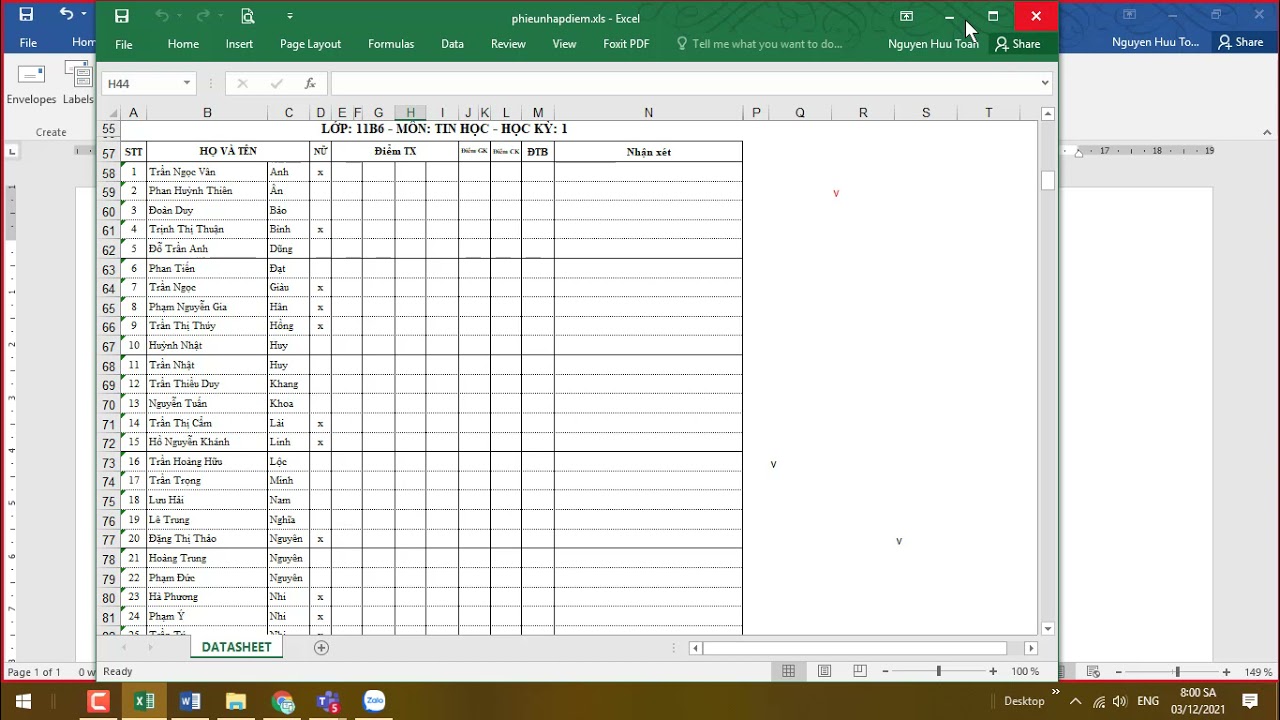Click Word's 149% zoom level

point(1258,672)
